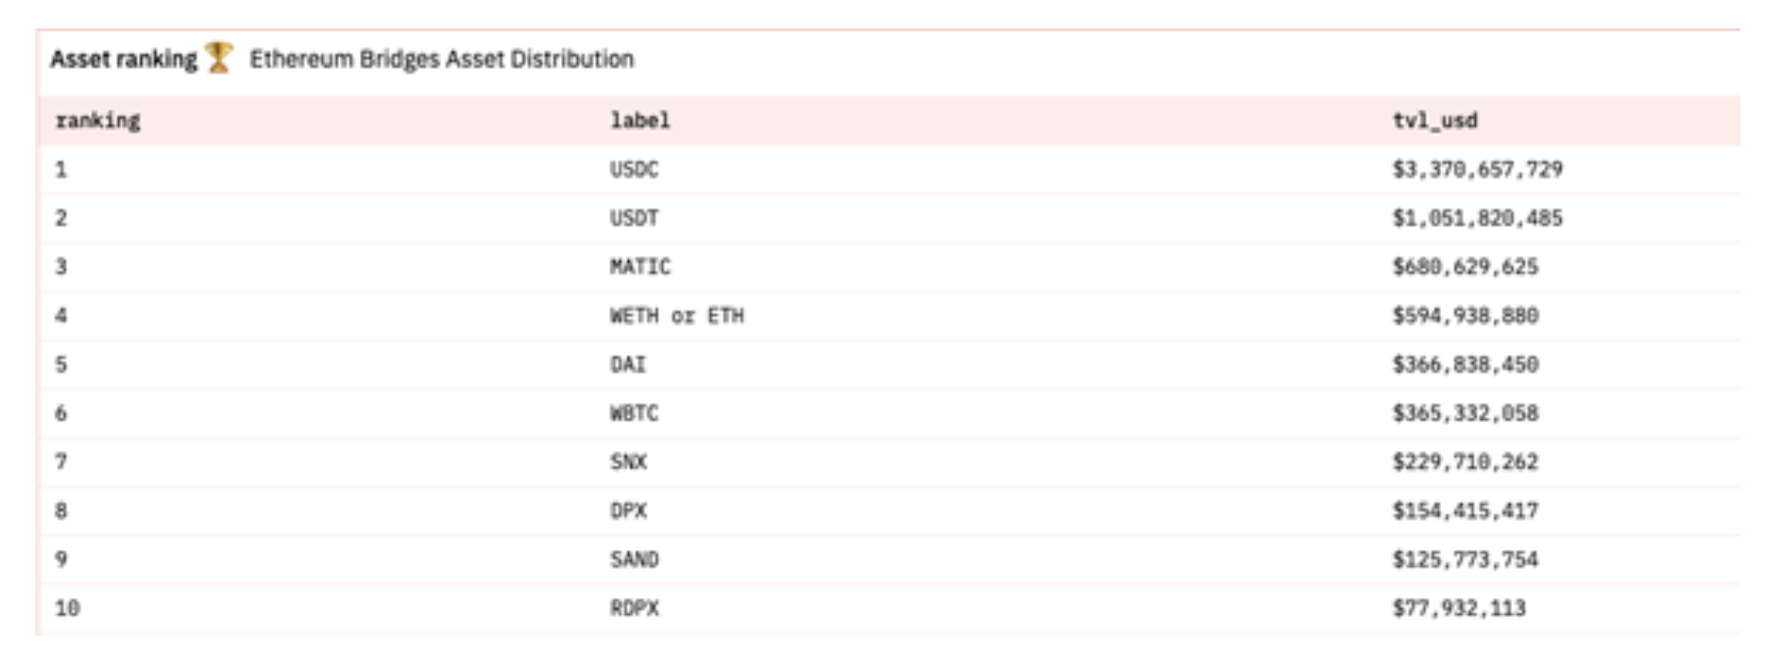Click the SAND row label

(634, 559)
